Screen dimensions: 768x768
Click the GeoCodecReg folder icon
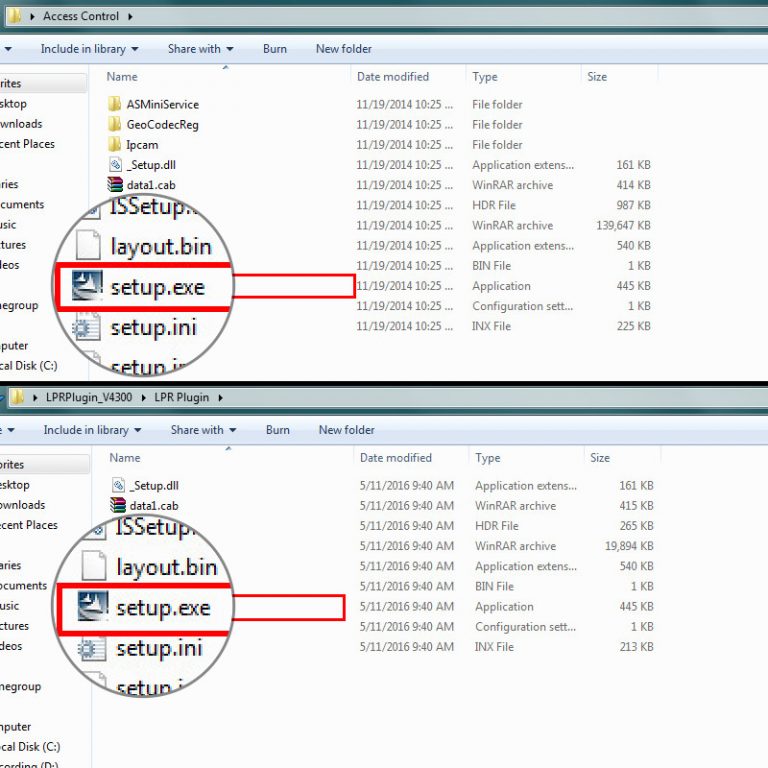(114, 124)
